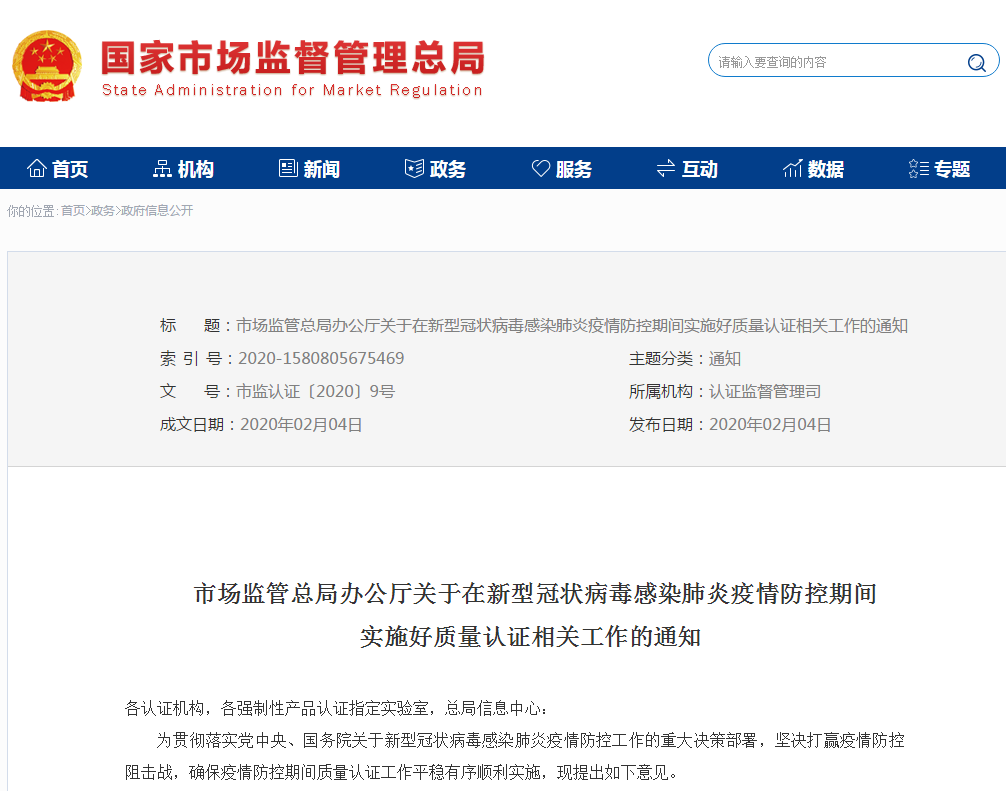Click the 政务 breadcrumb link
The image size is (1006, 791).
pos(102,211)
